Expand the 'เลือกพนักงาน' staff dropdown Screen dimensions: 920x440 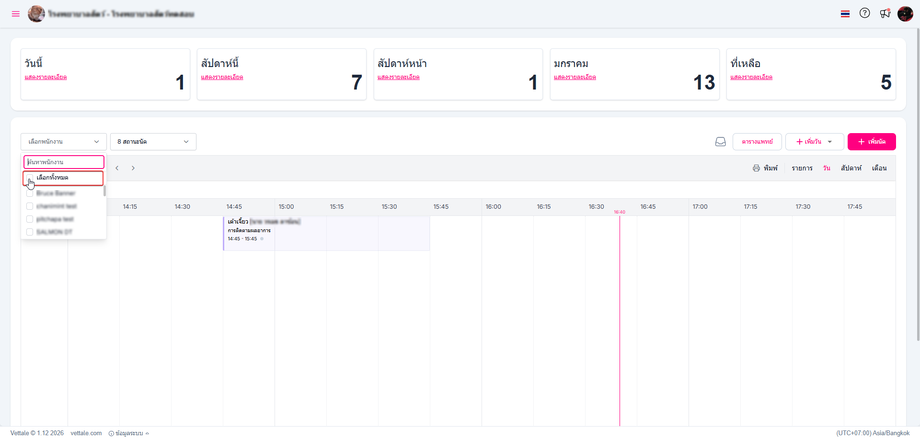click(63, 142)
